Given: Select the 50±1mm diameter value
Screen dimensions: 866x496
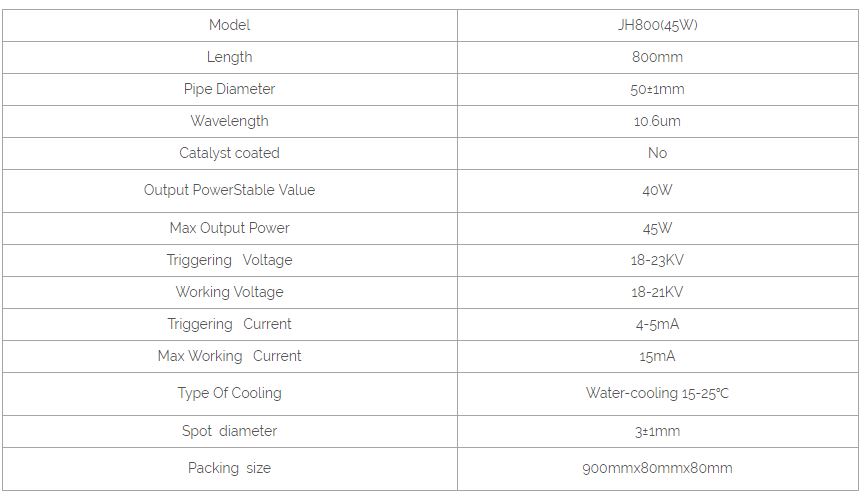Looking at the screenshot, I should point(657,89).
